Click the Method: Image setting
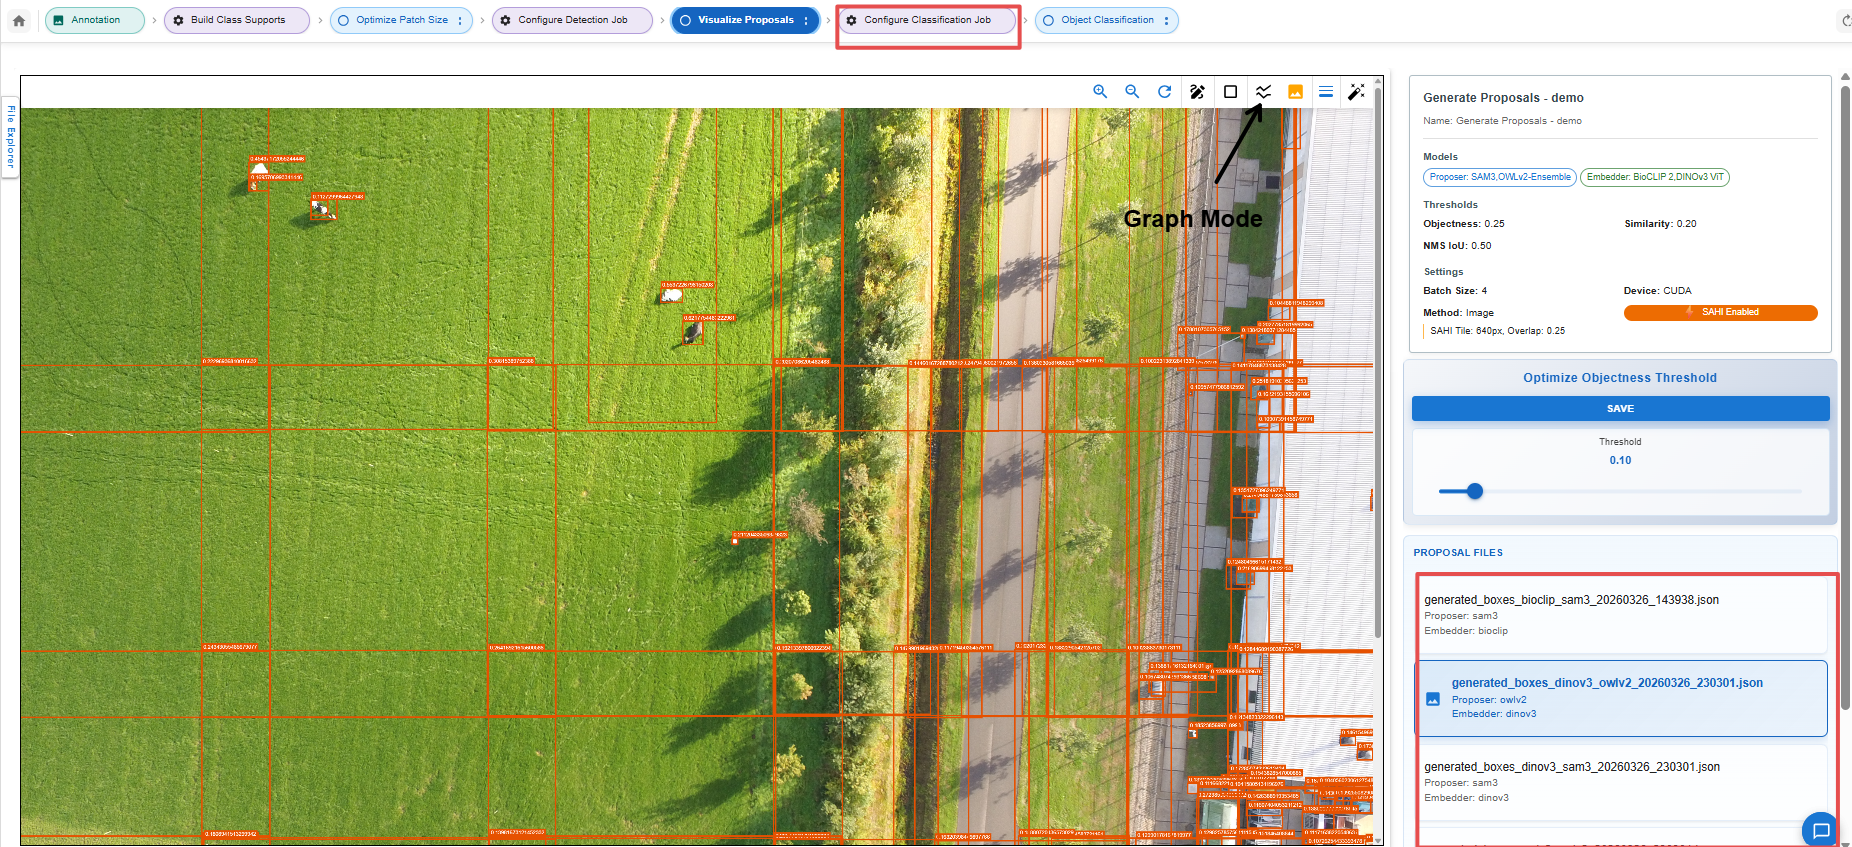 coord(1458,313)
